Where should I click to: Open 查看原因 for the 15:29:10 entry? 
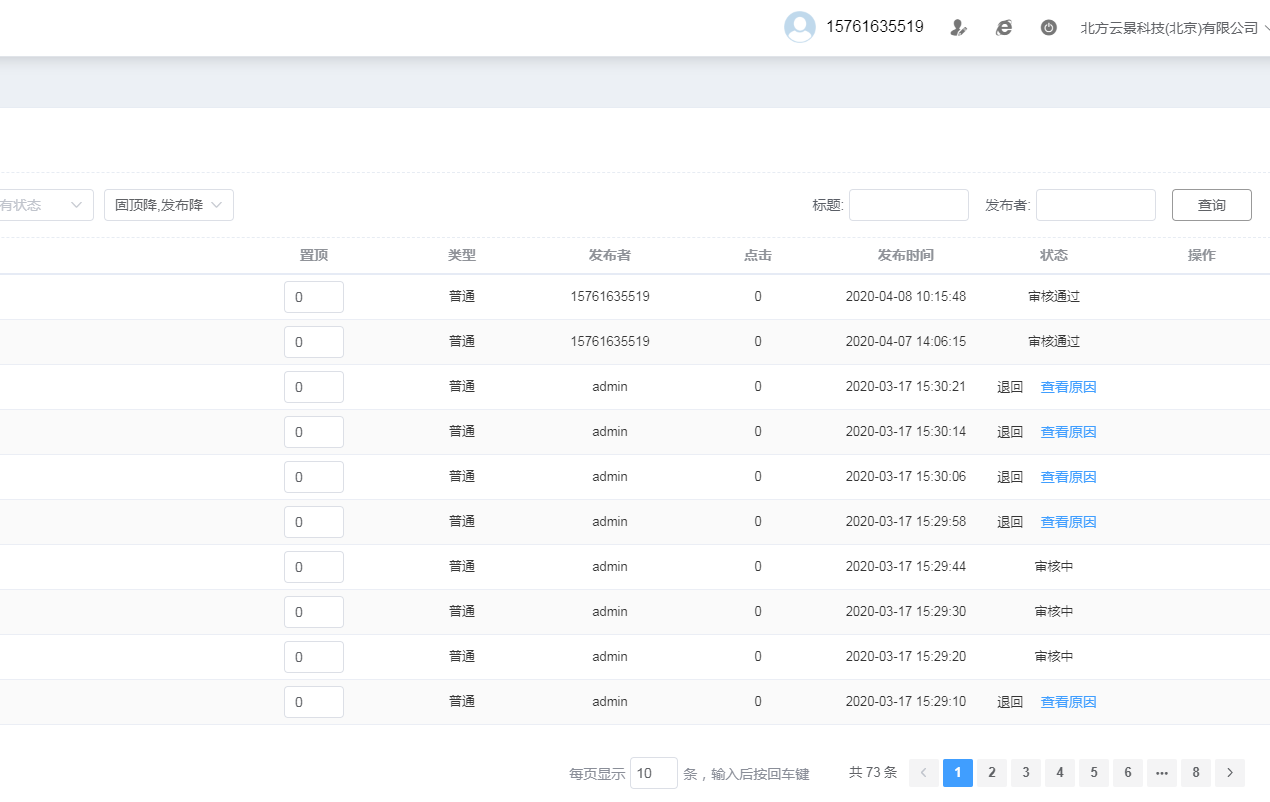tap(1068, 702)
